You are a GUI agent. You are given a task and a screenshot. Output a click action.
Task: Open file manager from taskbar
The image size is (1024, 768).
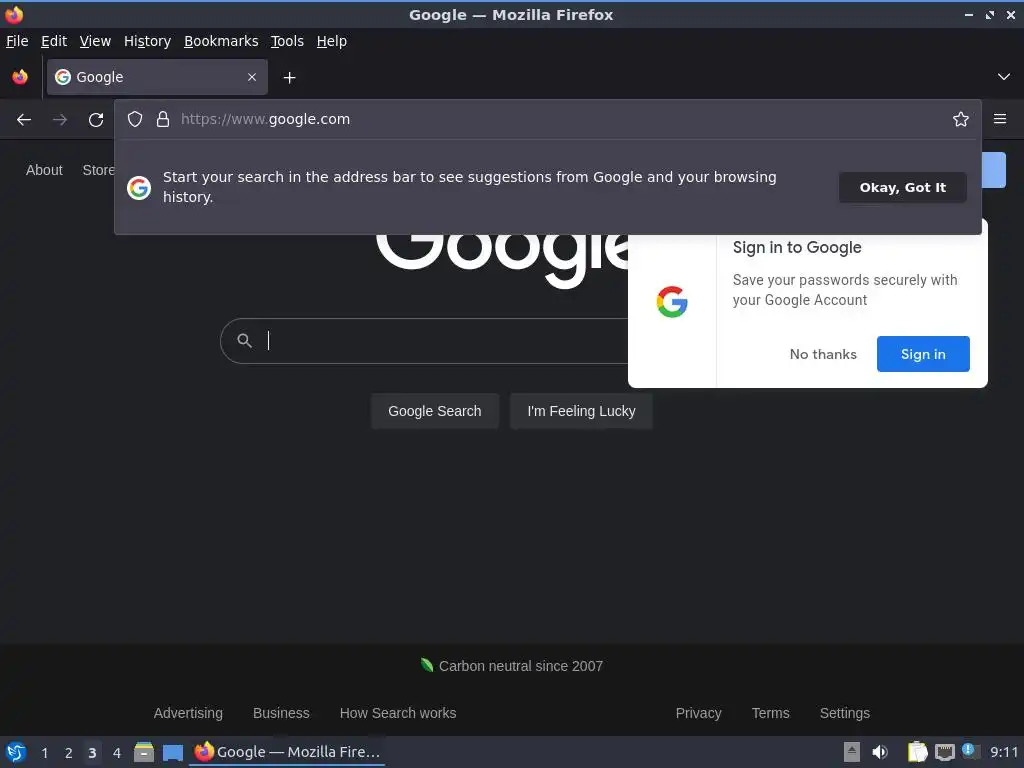pos(144,752)
